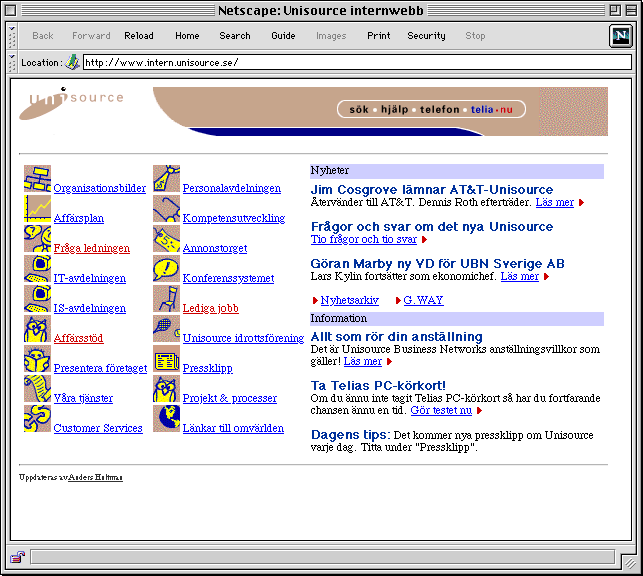Click the idrottsförening tennis racket icon
Image resolution: width=643 pixels, height=576 pixels.
[166, 328]
